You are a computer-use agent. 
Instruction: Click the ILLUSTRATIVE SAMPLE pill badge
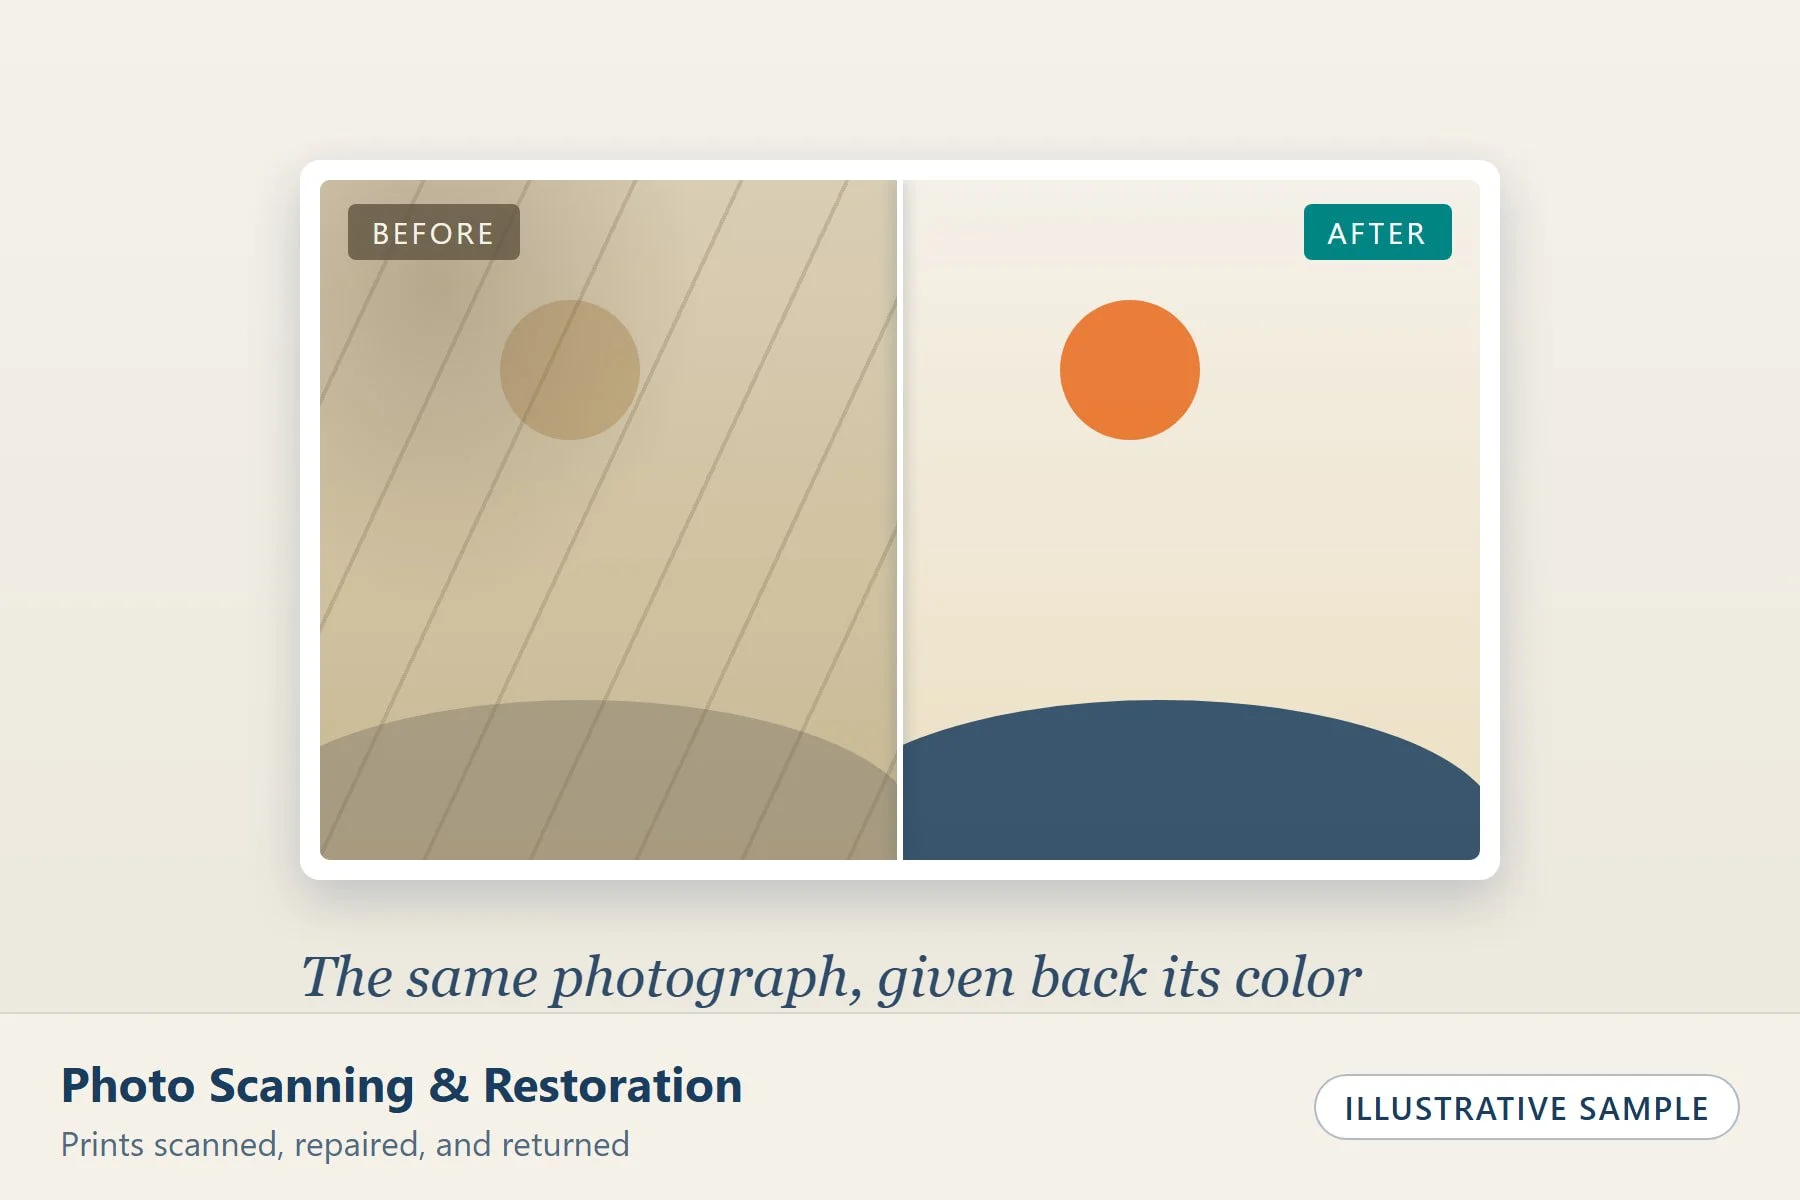pos(1526,1107)
